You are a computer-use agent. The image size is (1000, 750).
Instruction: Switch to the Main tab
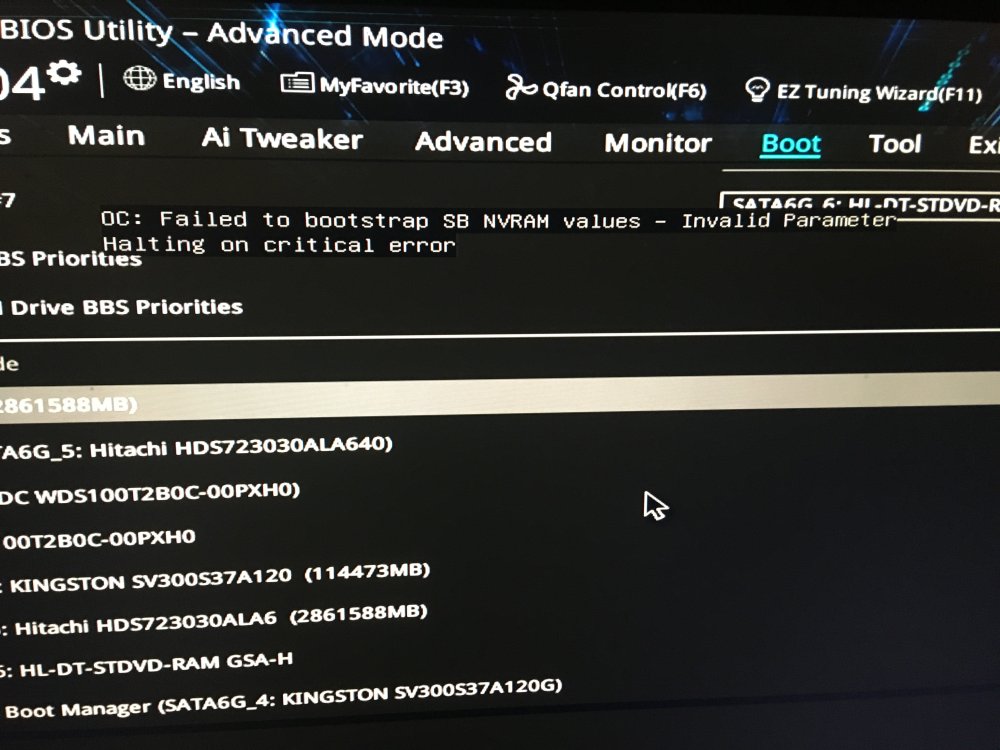pyautogui.click(x=107, y=136)
